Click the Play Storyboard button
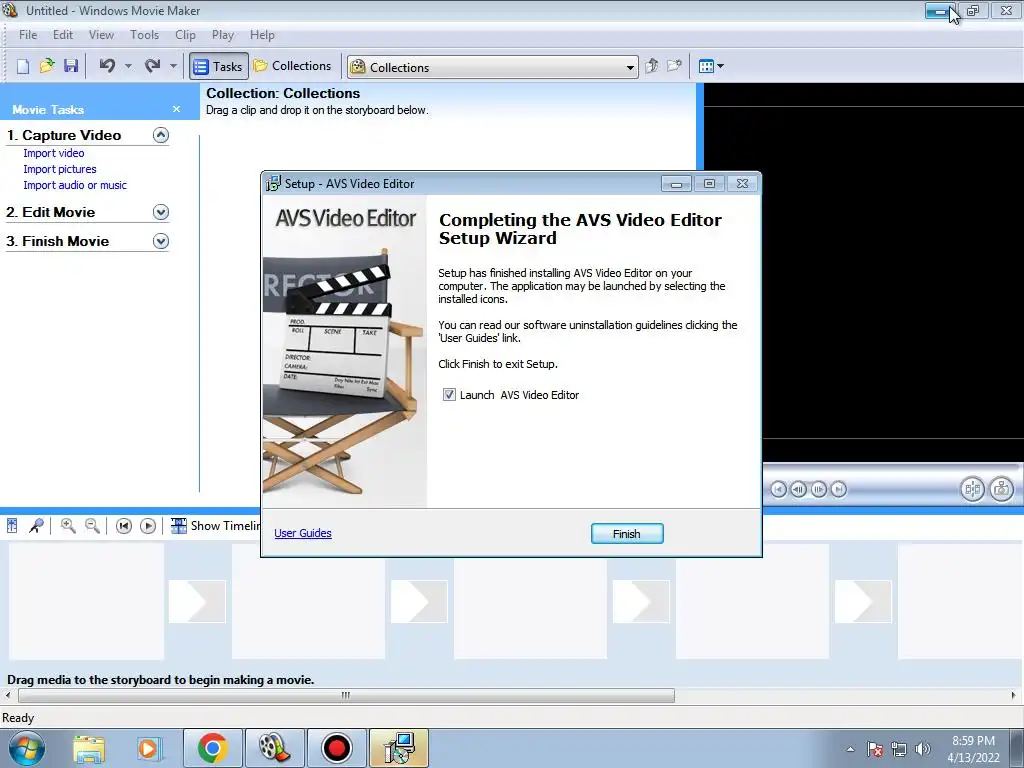 pyautogui.click(x=148, y=526)
